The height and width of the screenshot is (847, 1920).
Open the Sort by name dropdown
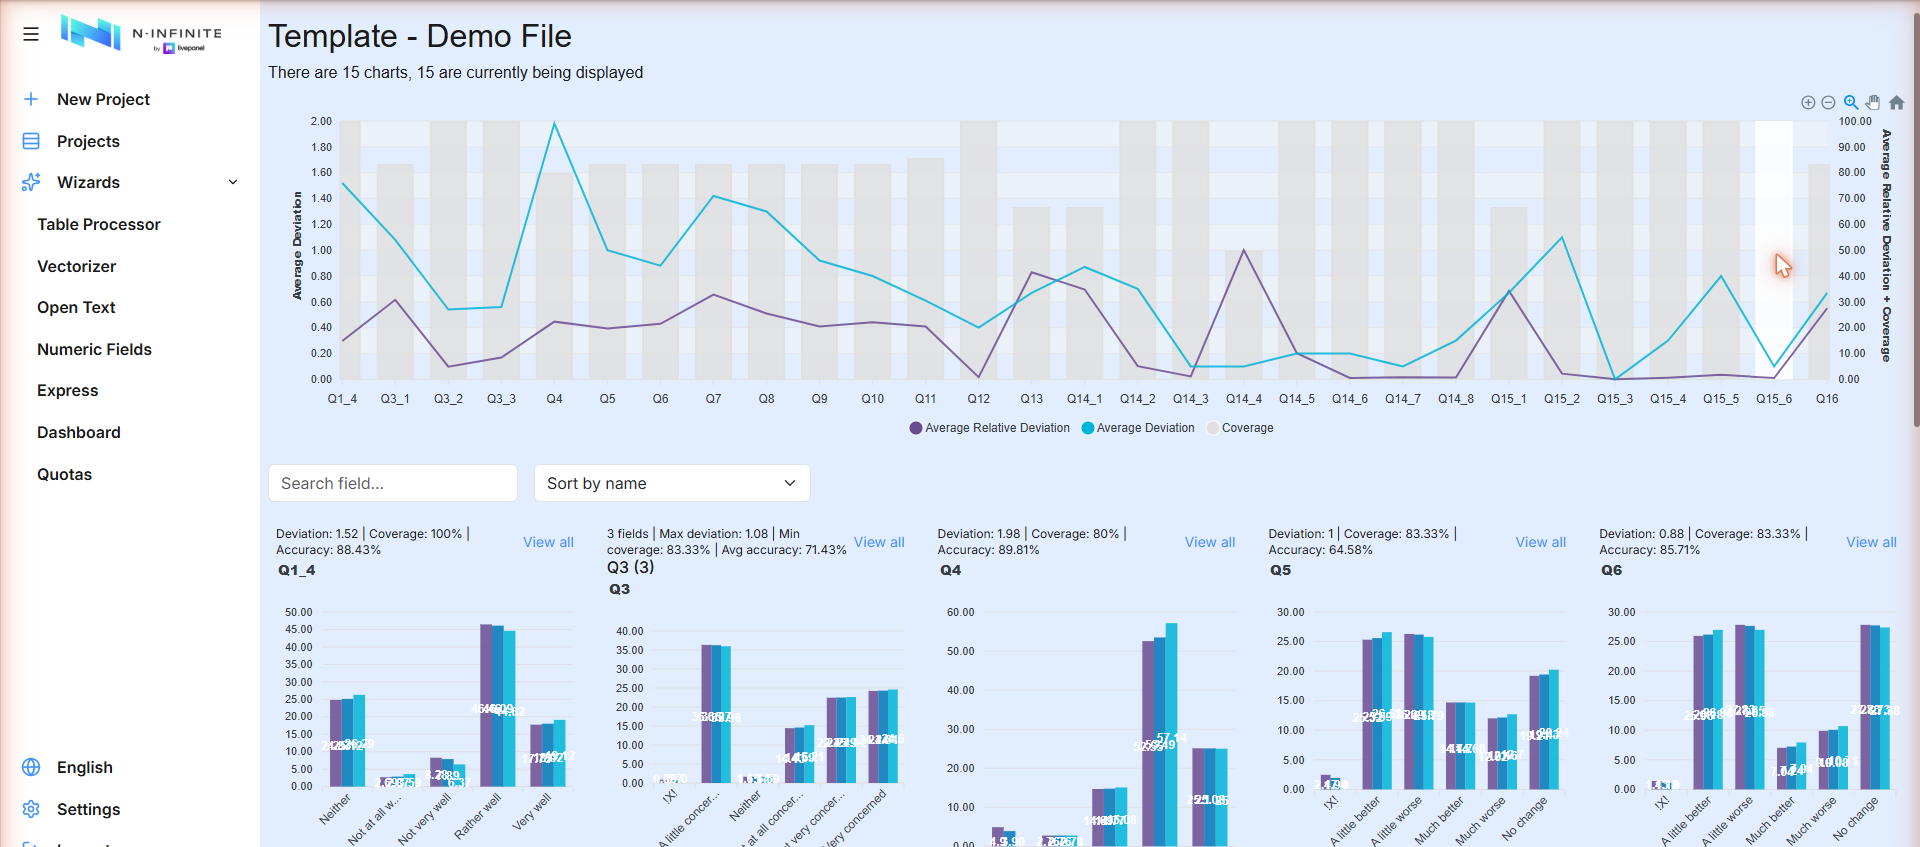[x=672, y=483]
